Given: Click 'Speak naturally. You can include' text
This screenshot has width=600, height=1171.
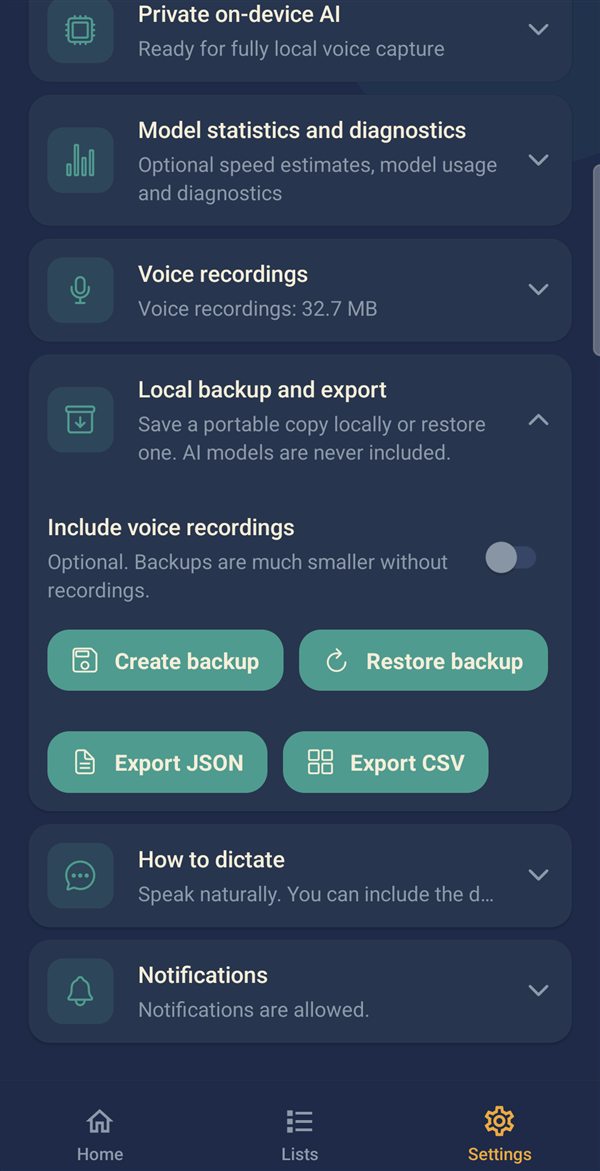Looking at the screenshot, I should pos(316,894).
